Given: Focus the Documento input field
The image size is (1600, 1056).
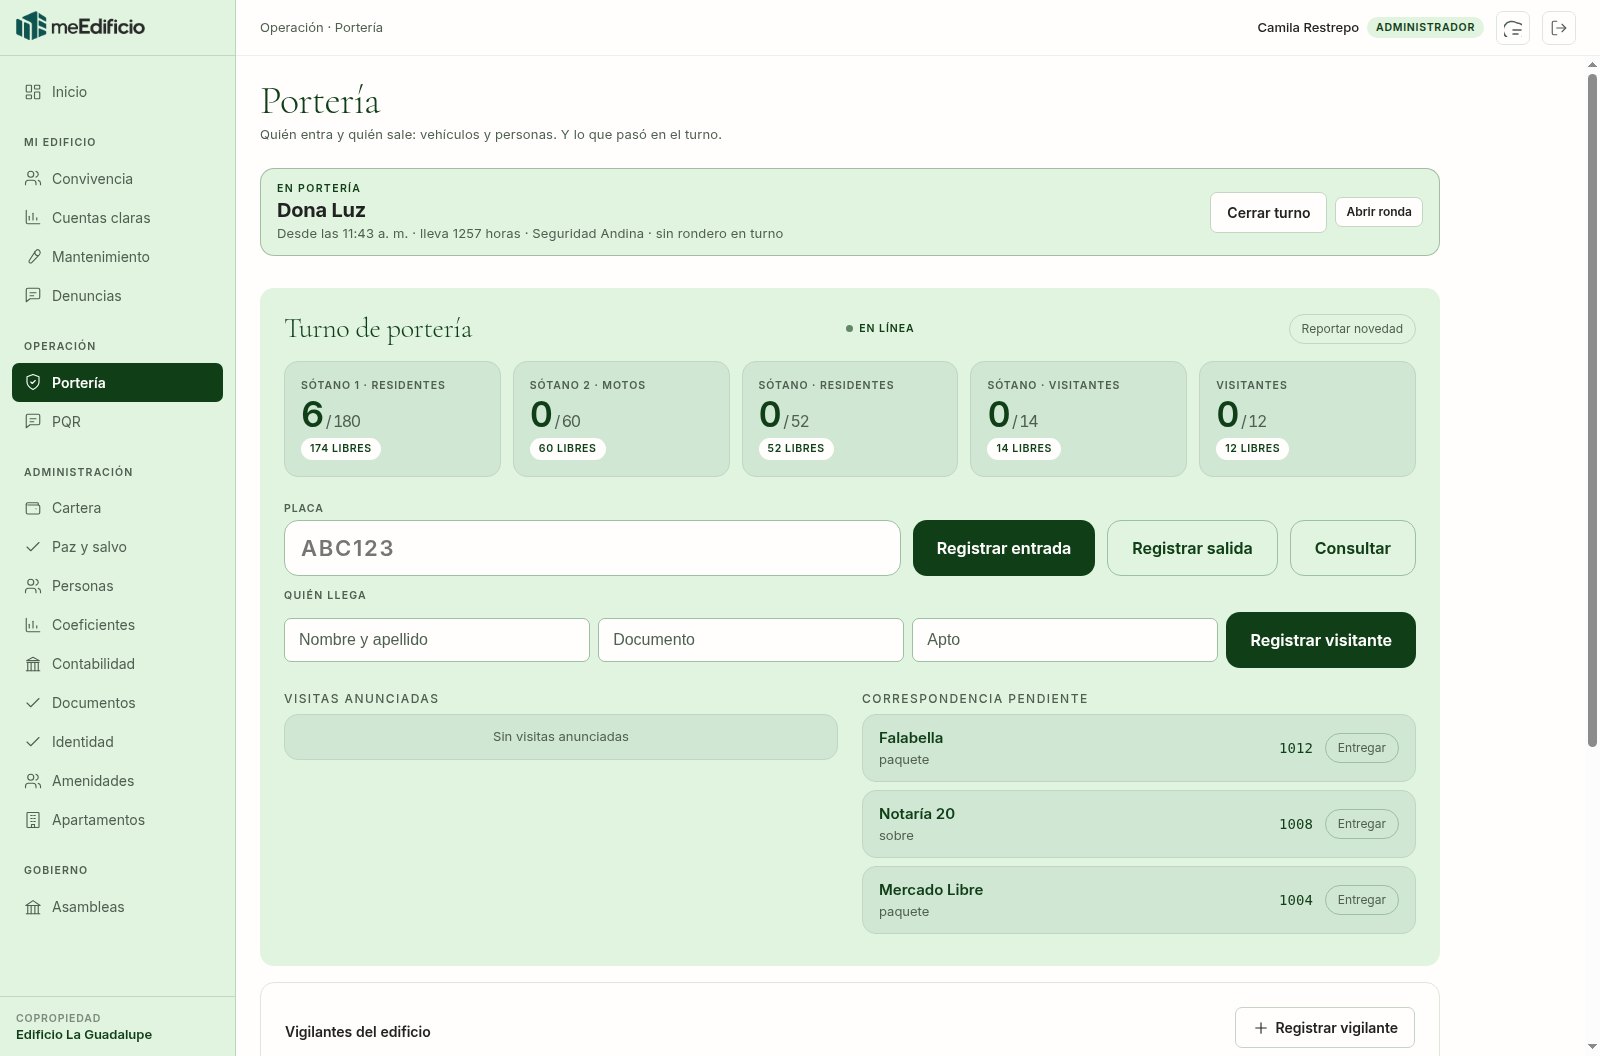Looking at the screenshot, I should pyautogui.click(x=751, y=640).
